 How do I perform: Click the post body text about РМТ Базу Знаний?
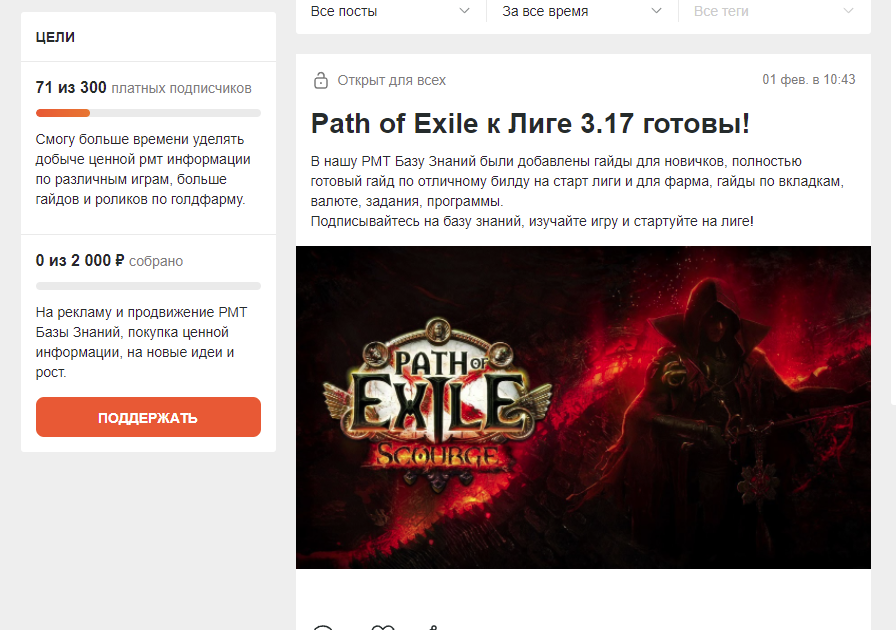[577, 191]
